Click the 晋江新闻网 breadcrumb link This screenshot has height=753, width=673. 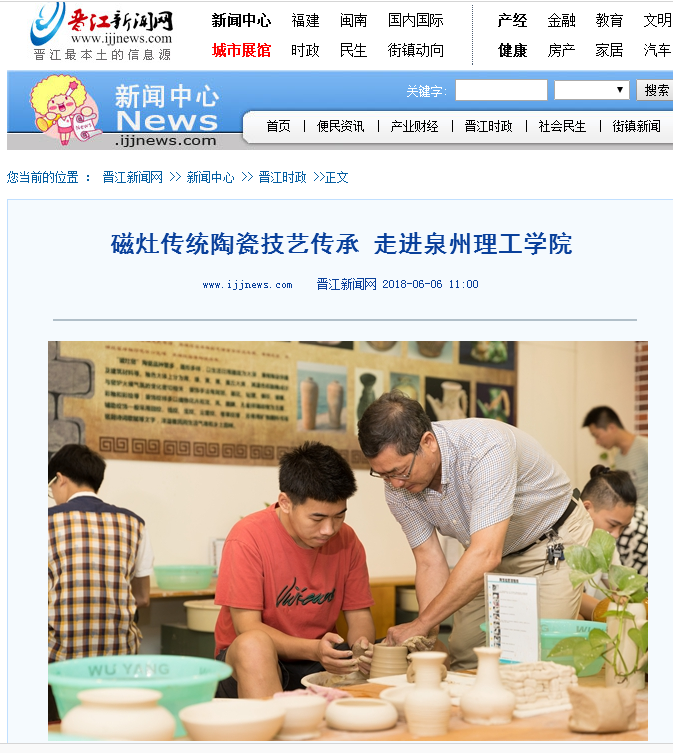[x=133, y=178]
